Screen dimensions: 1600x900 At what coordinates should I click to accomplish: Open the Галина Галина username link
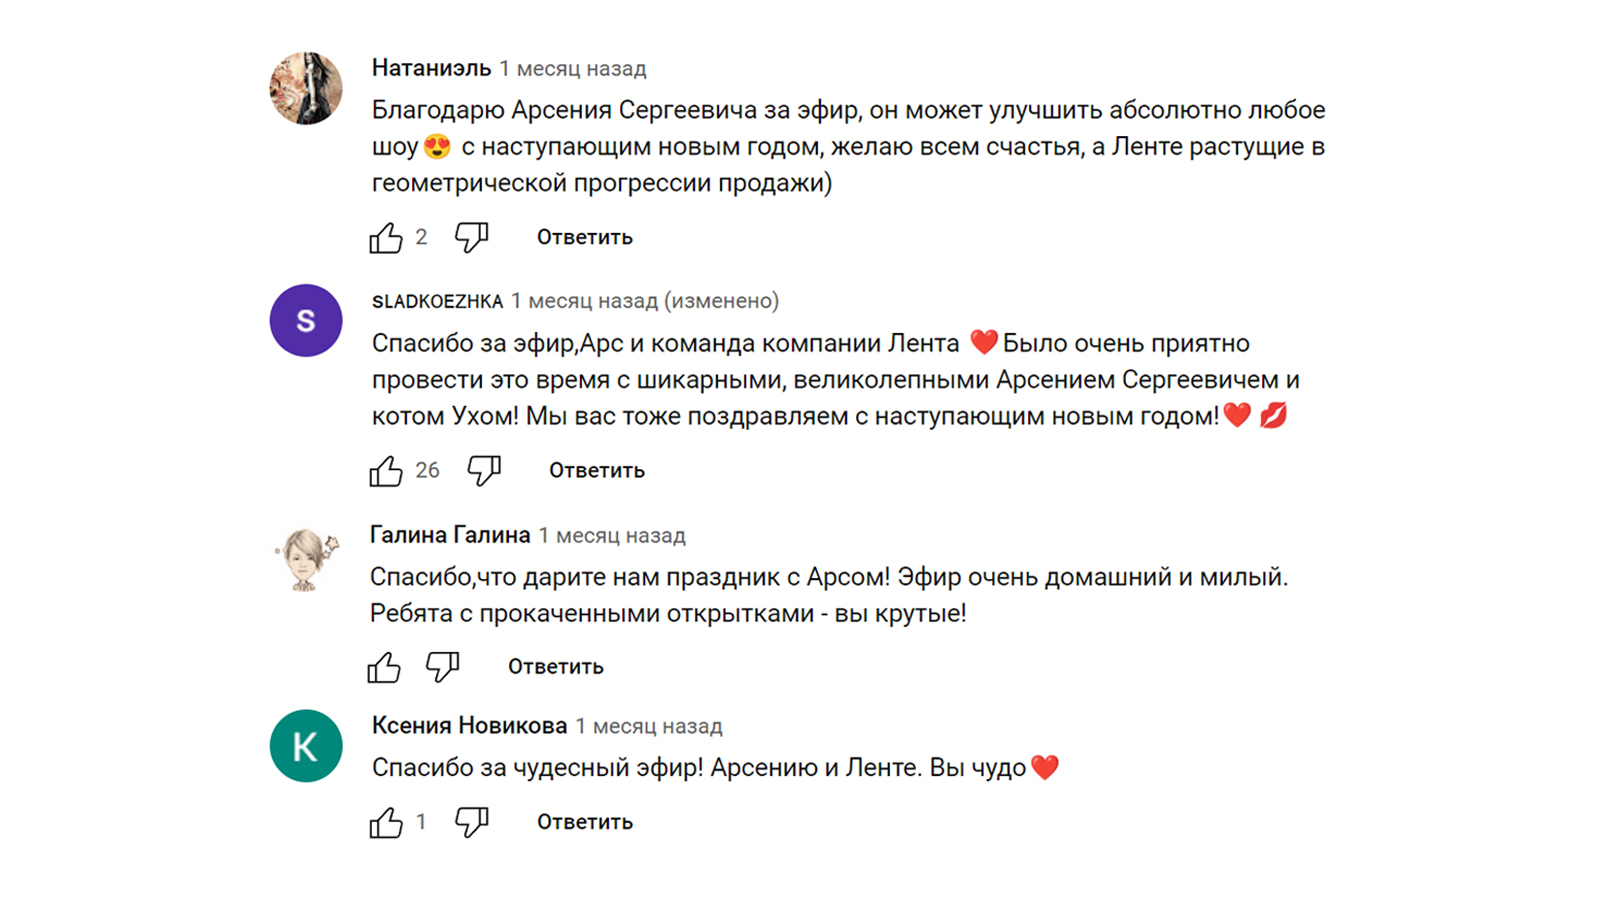tap(450, 535)
